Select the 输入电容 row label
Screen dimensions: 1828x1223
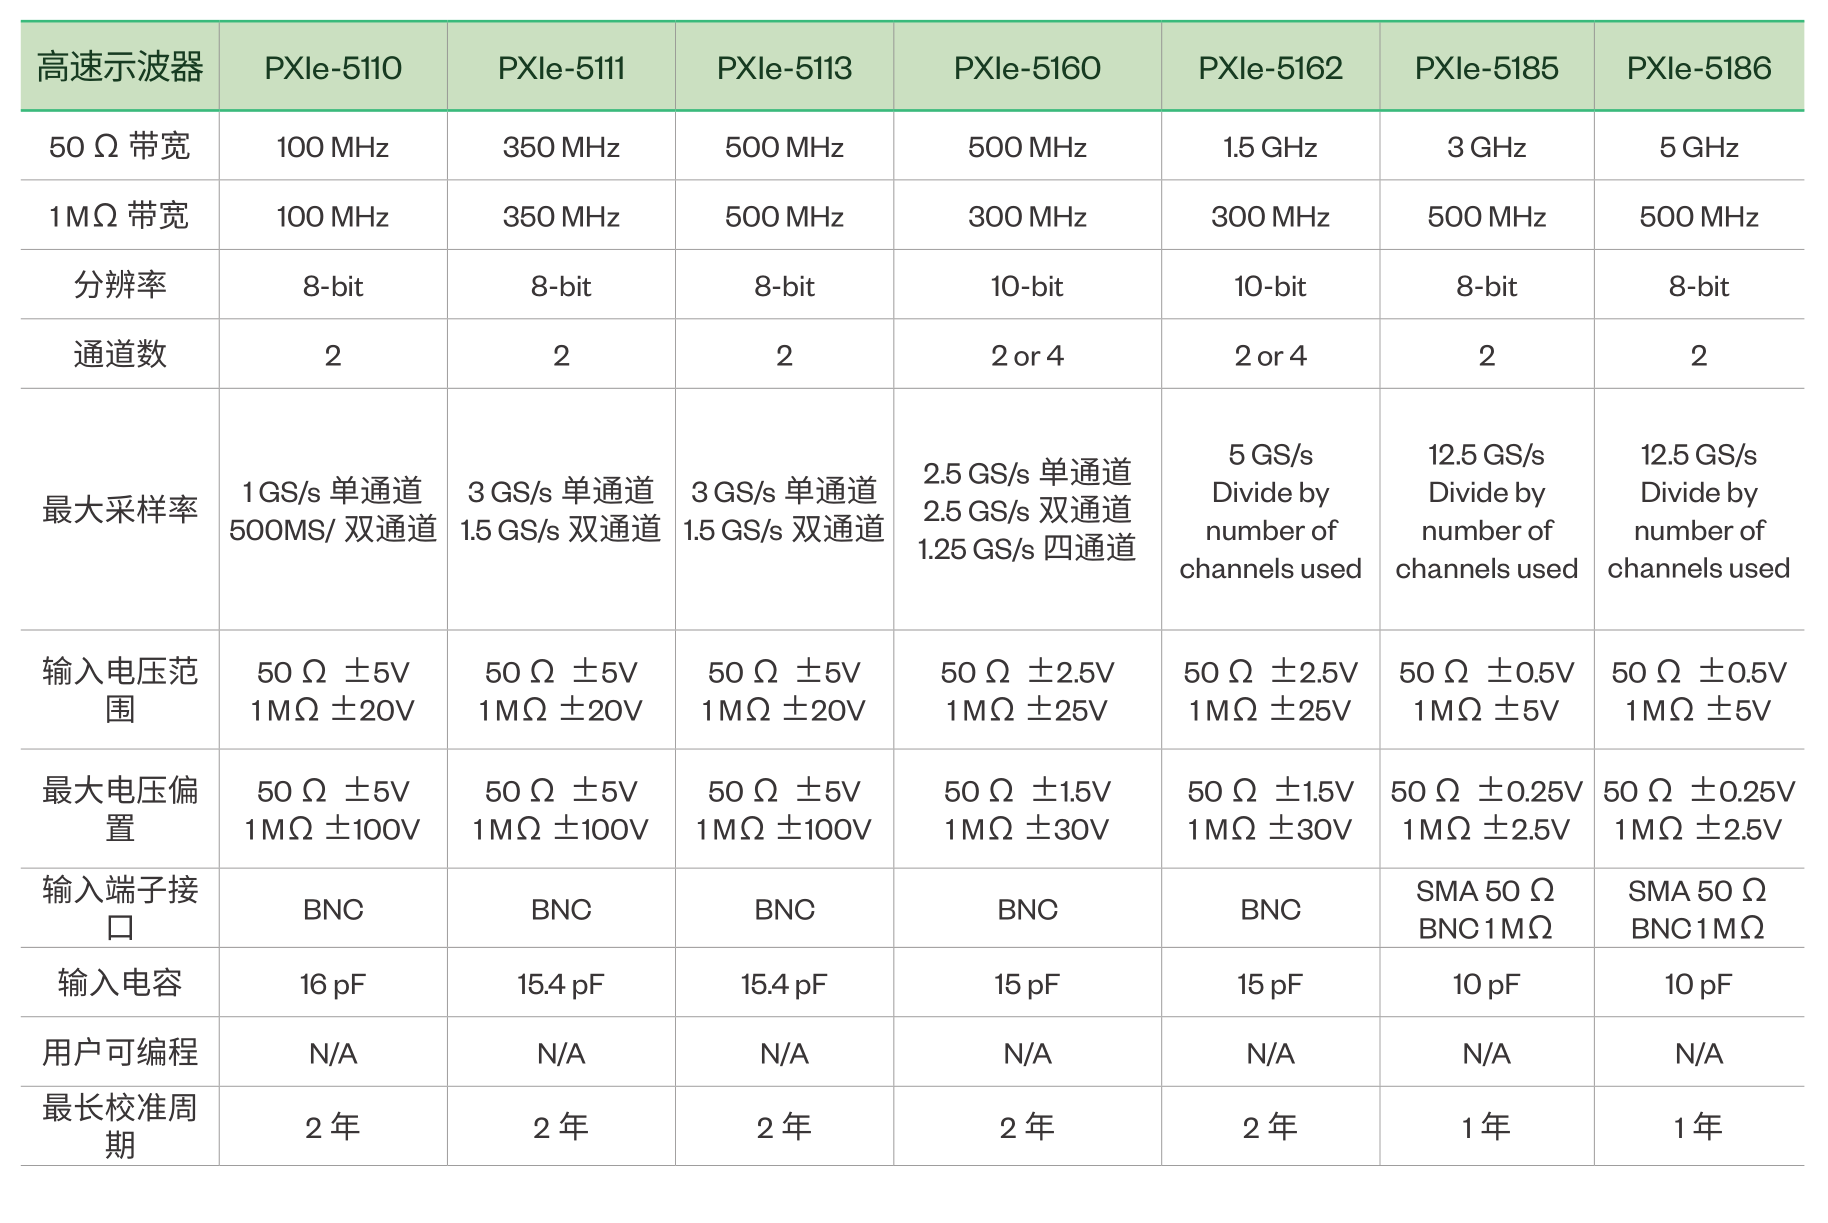pyautogui.click(x=120, y=983)
